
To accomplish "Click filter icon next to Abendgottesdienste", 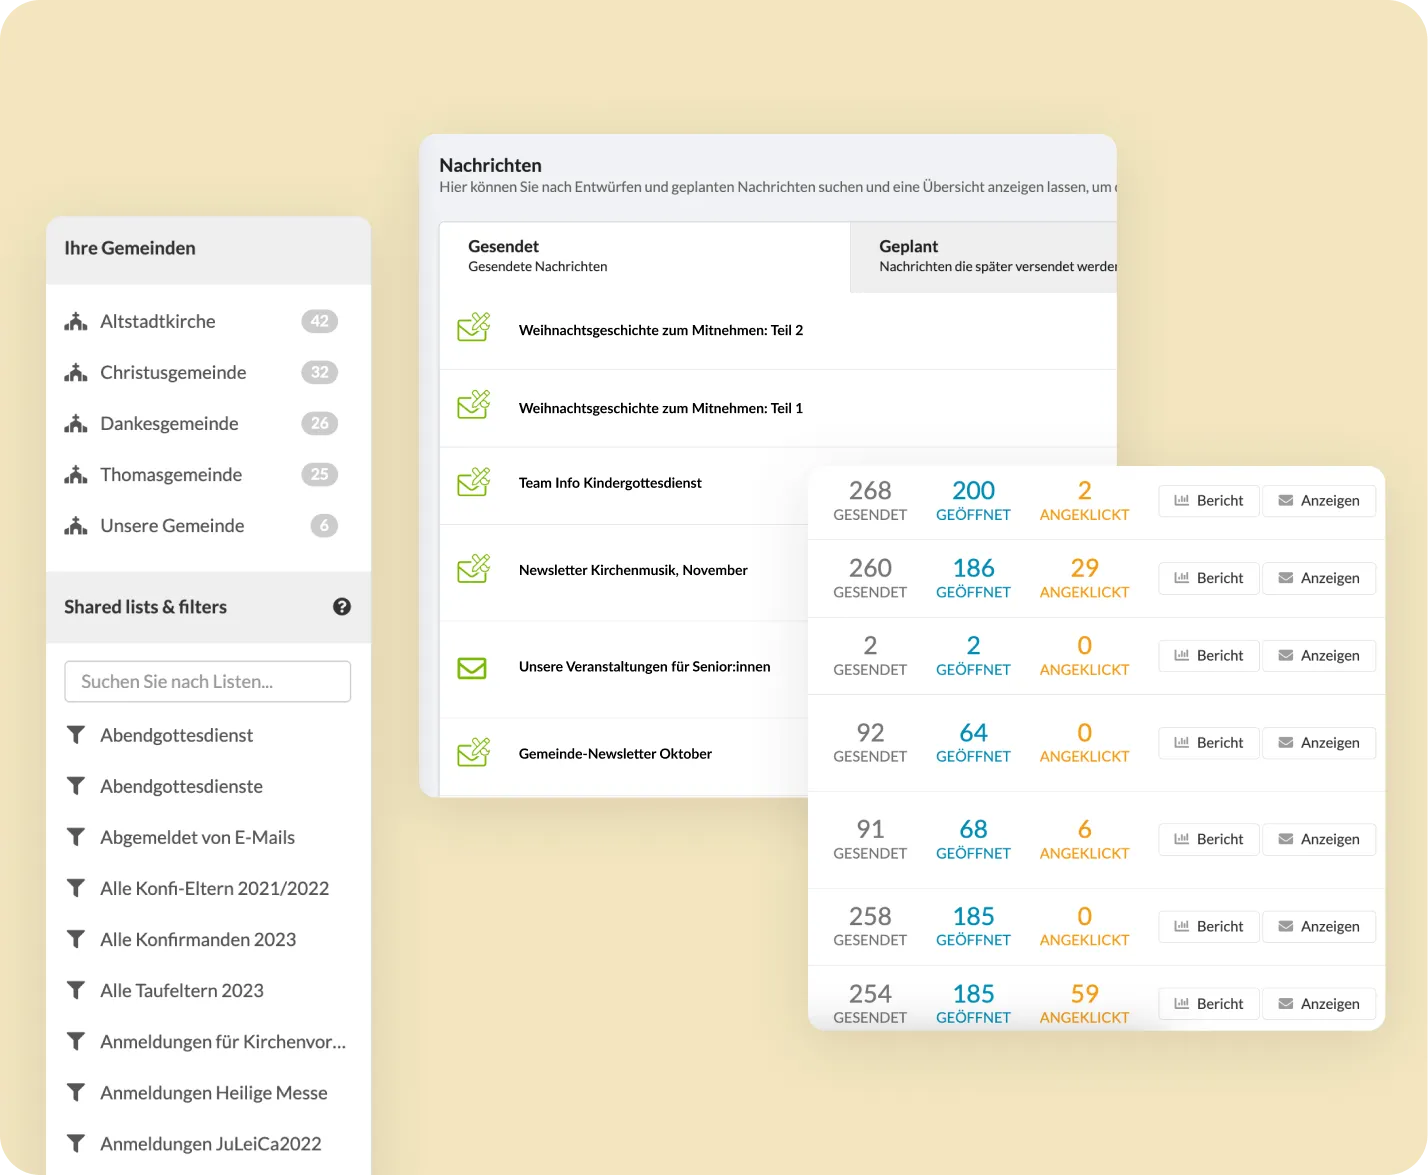I will 76,786.
